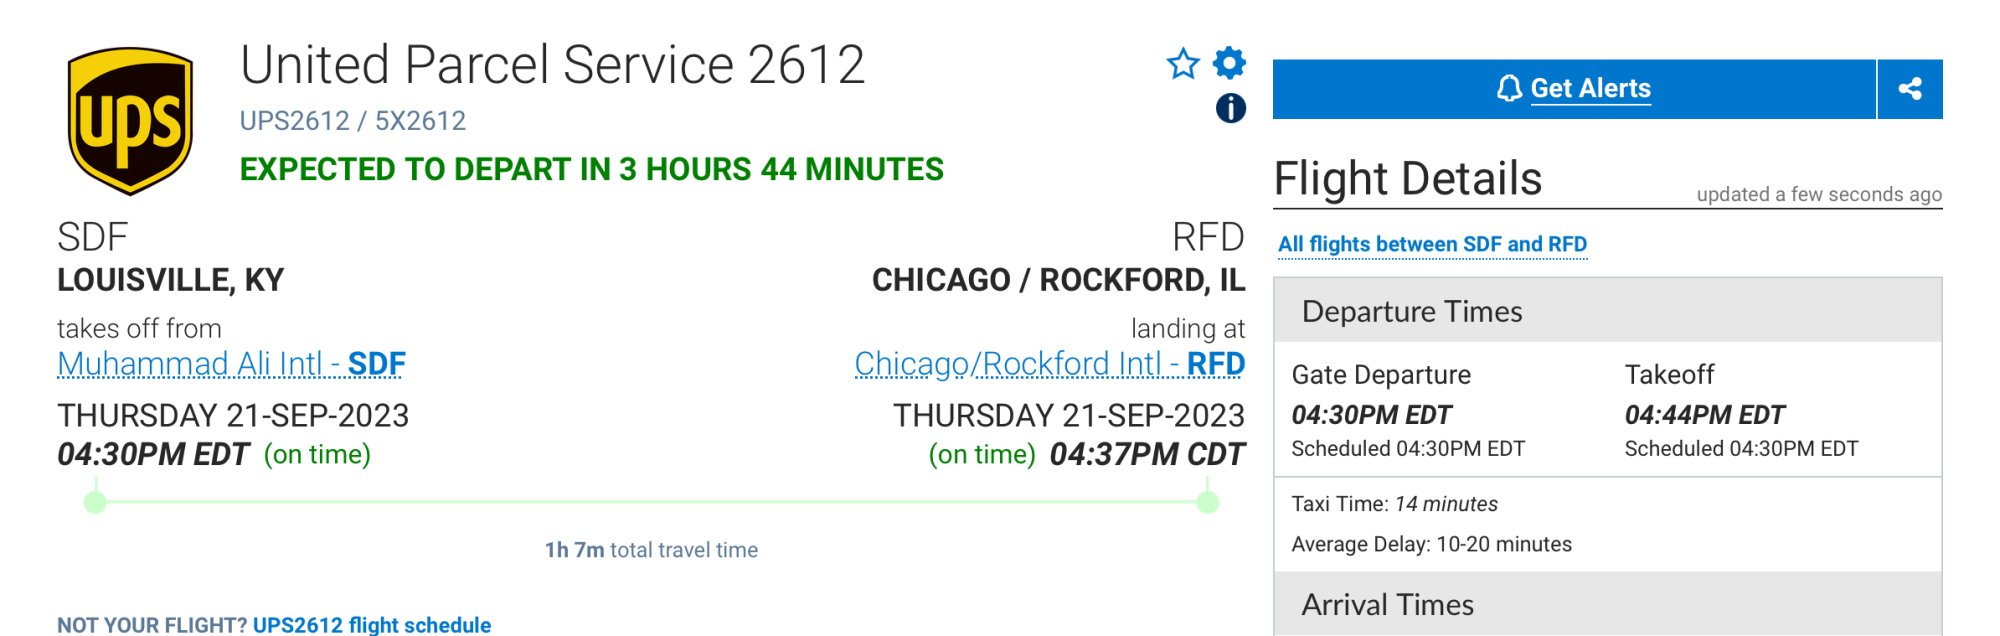Click the dark blue info icon

1230,108
